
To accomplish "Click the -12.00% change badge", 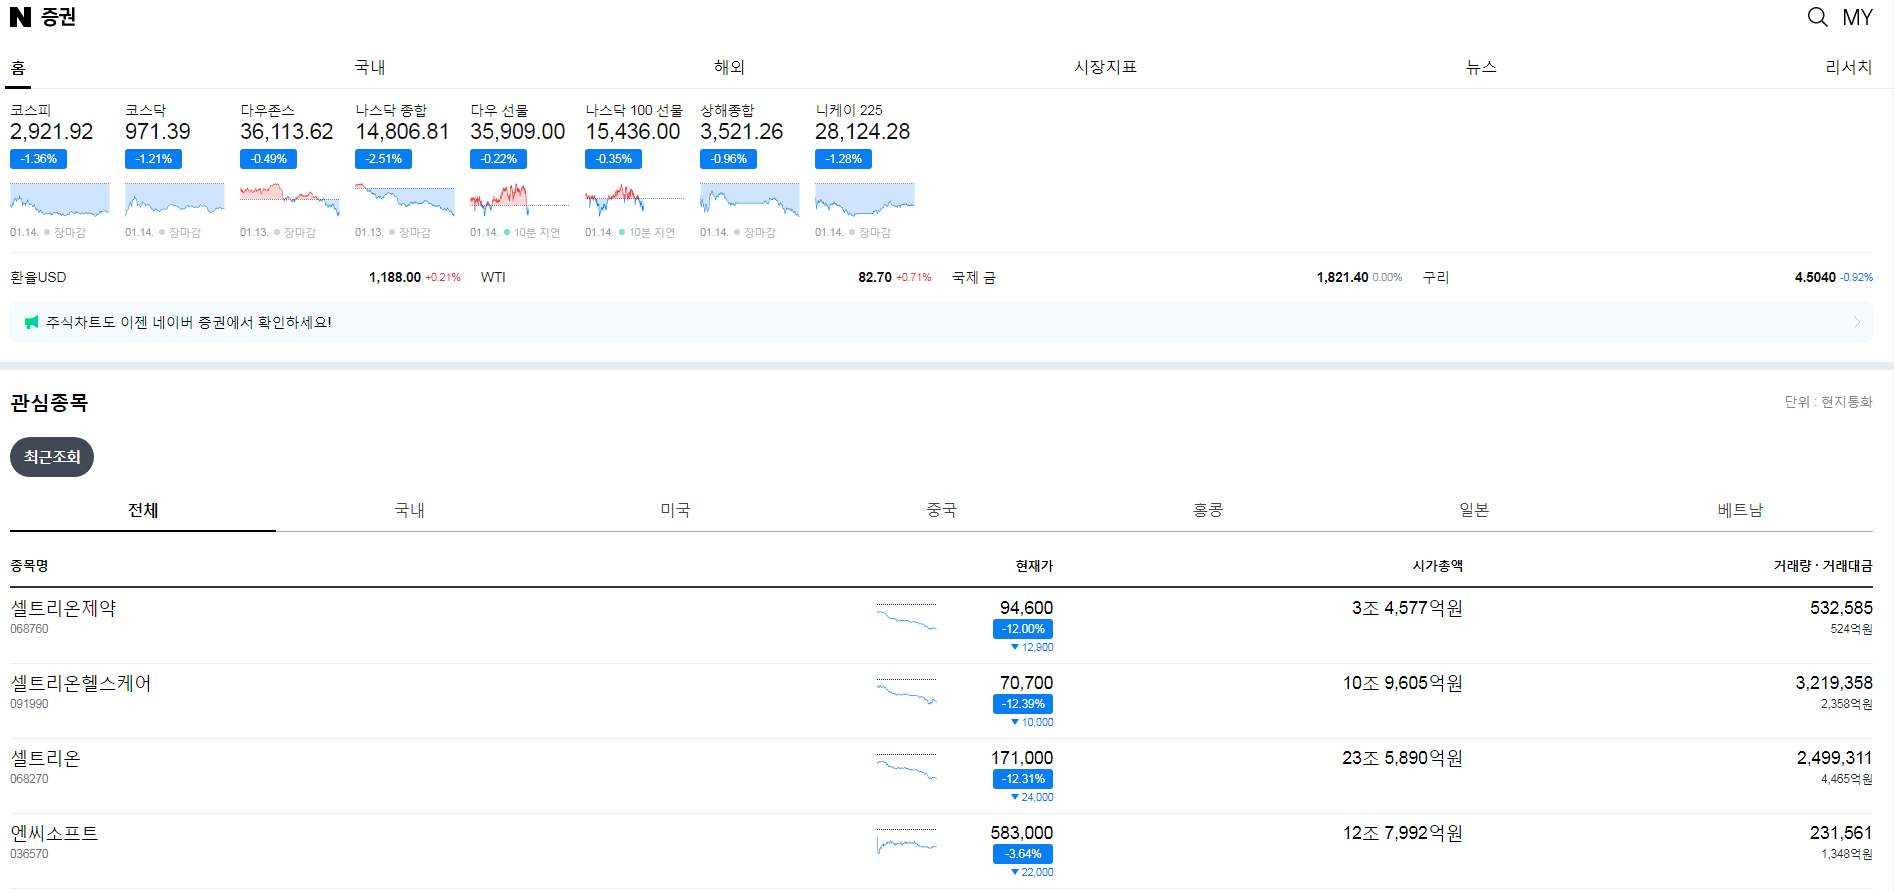I will 1023,629.
